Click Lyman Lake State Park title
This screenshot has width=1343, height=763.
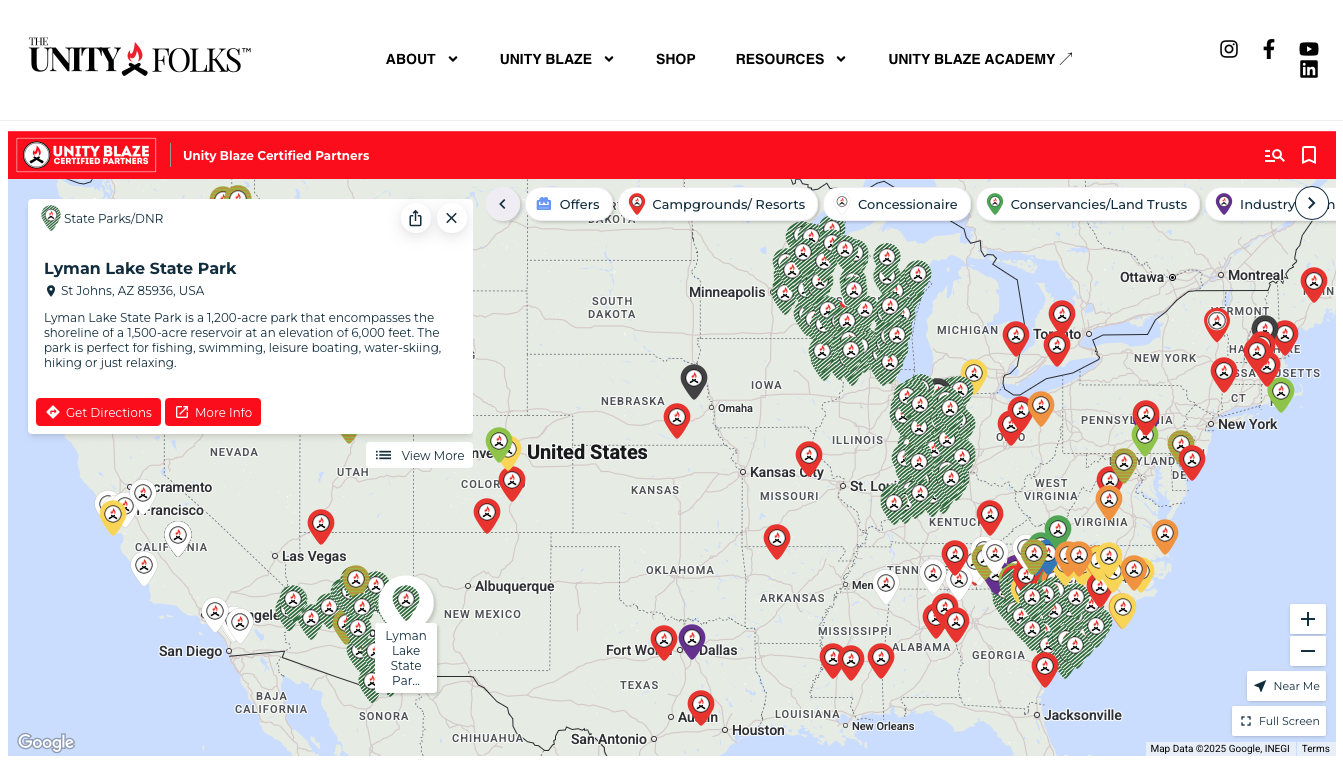click(140, 268)
